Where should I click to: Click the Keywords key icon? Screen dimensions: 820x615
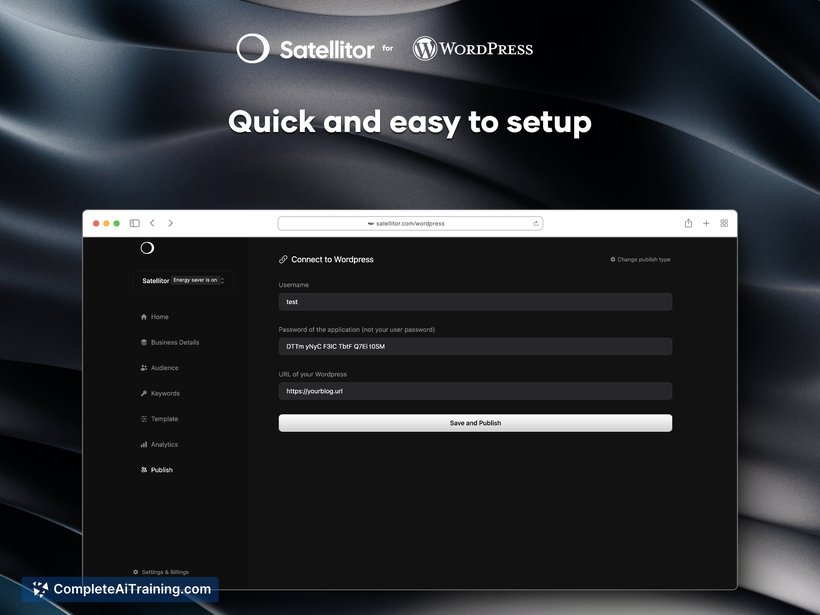click(144, 393)
